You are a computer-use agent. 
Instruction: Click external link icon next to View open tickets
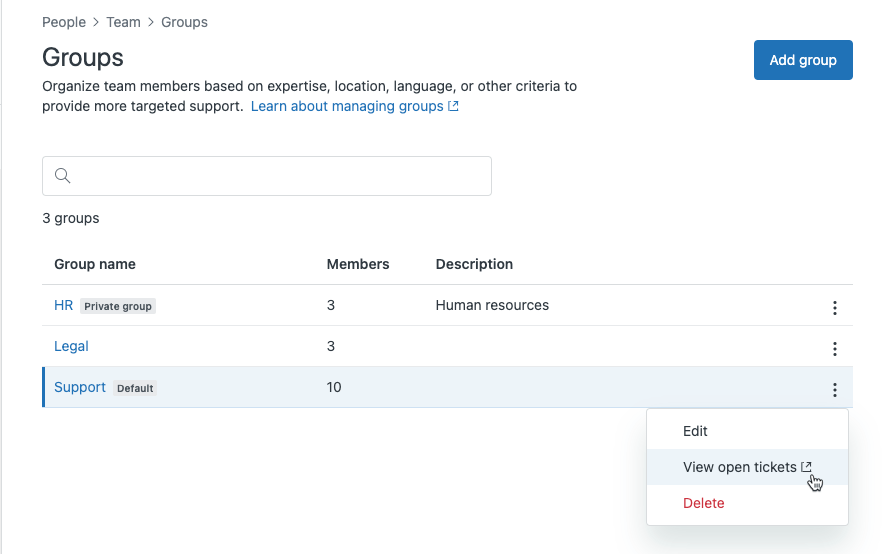[807, 467]
